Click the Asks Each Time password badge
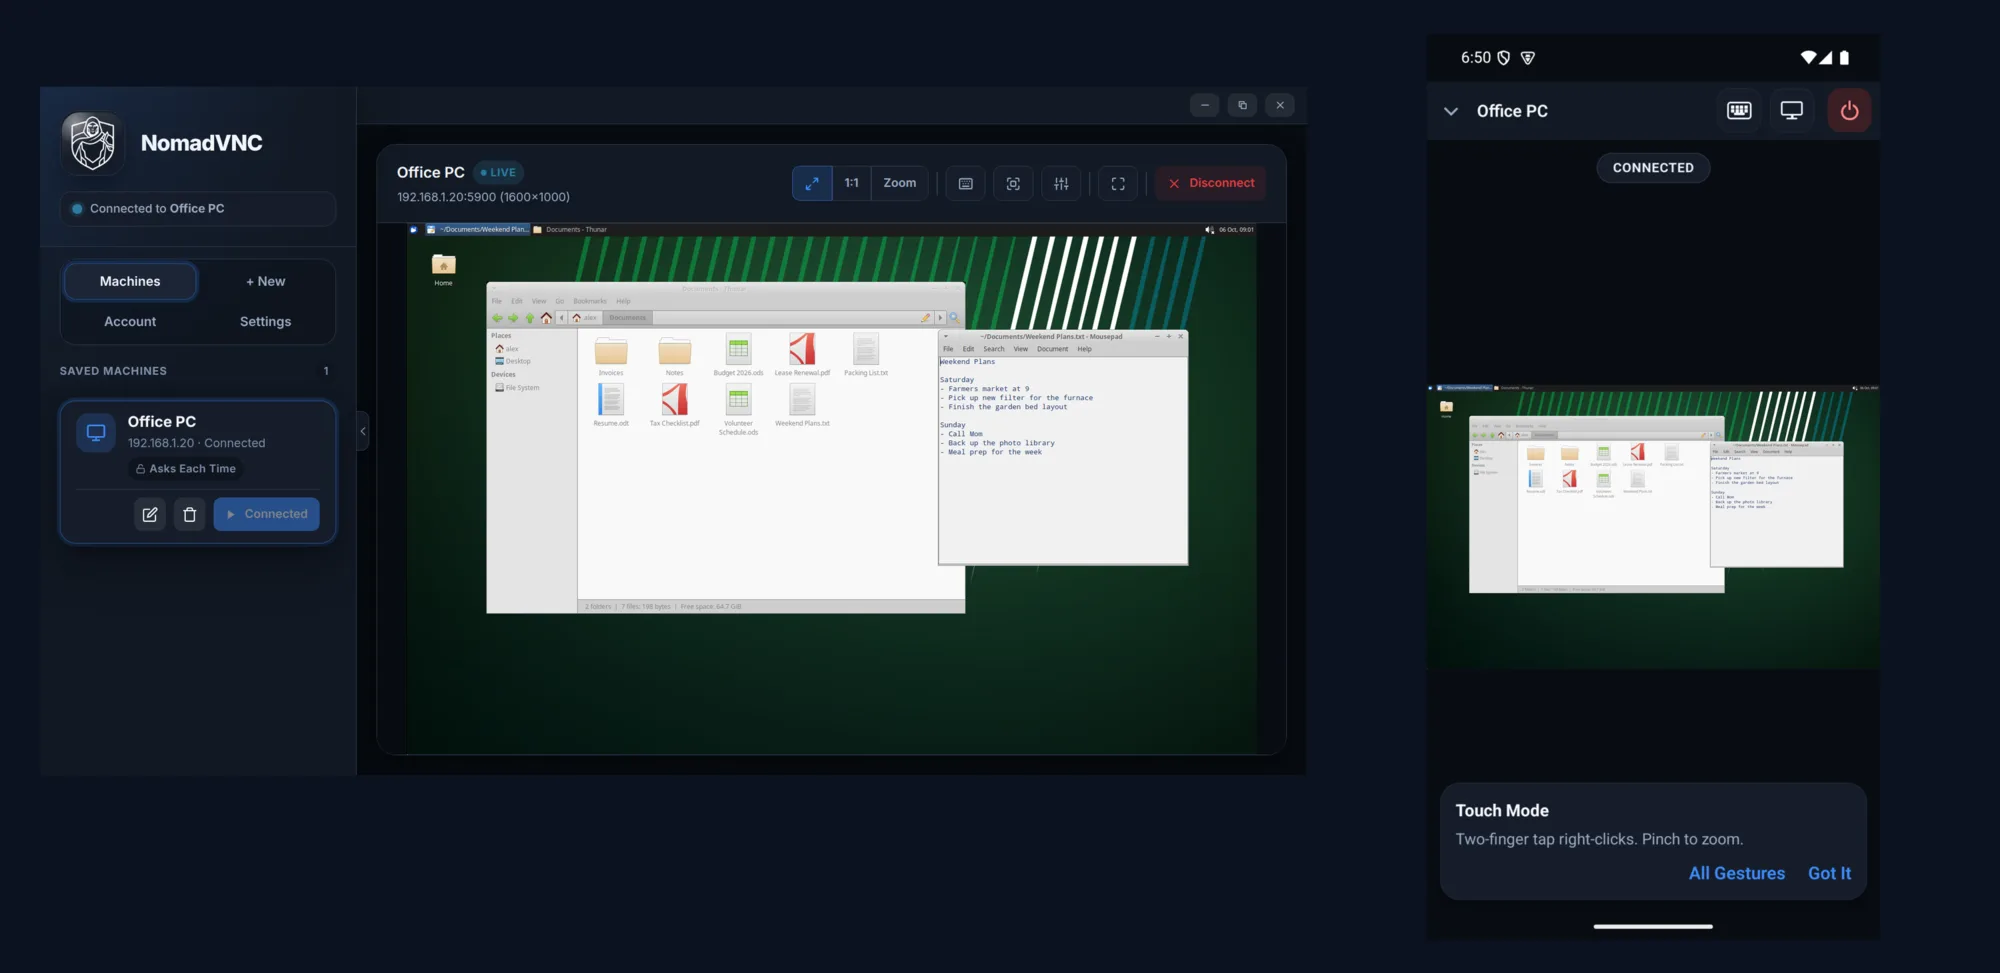Screen dimensions: 2000x973 186,468
